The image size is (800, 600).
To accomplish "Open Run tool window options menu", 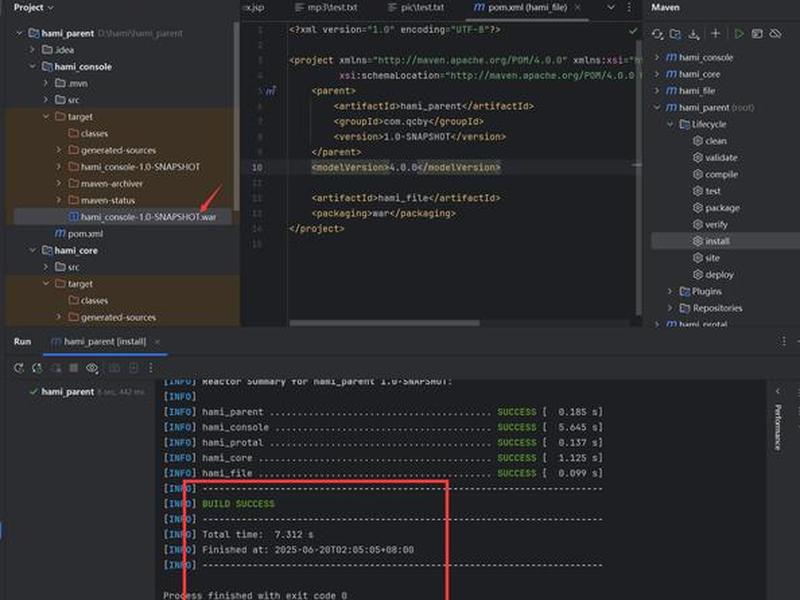I will click(784, 341).
